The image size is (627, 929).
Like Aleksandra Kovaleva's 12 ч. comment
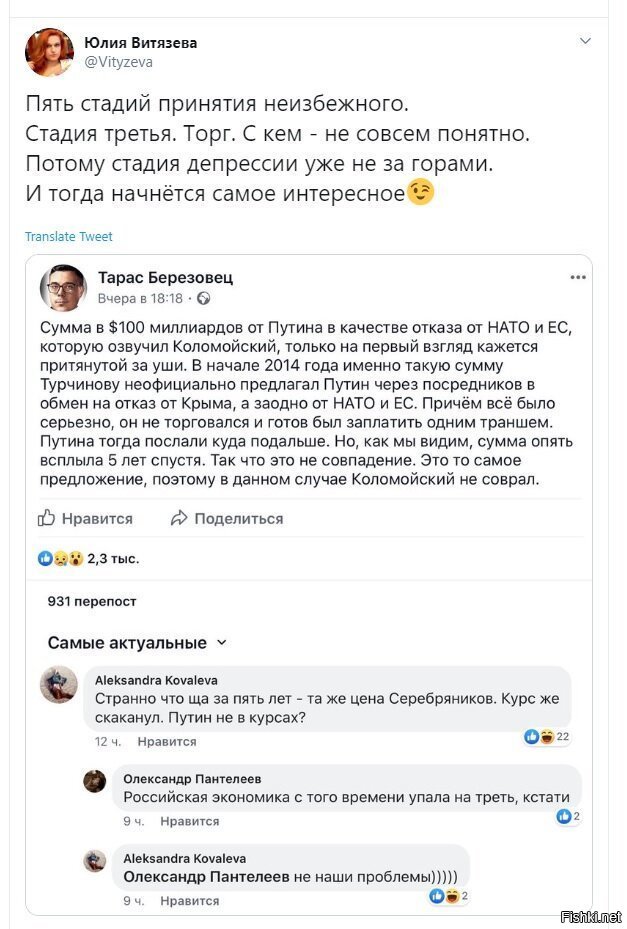pyautogui.click(x=167, y=741)
